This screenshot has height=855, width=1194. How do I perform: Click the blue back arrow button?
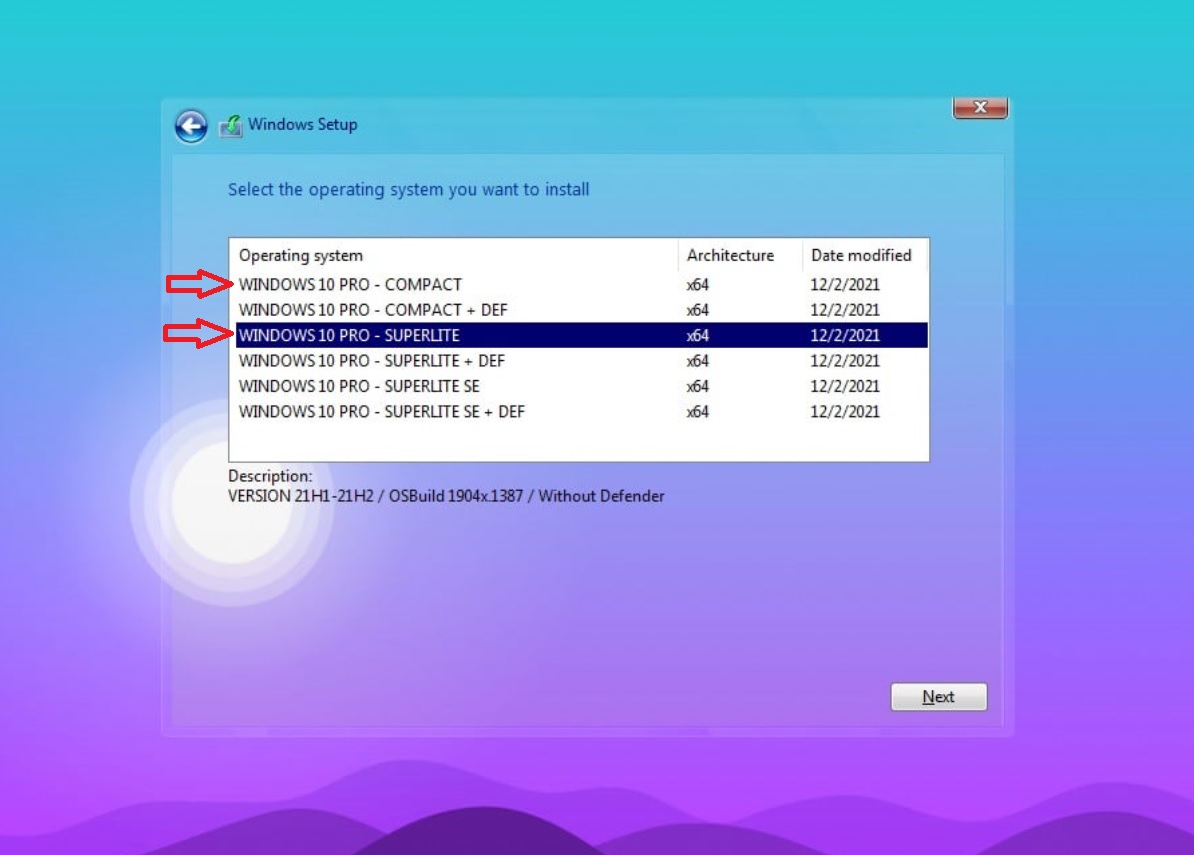click(191, 126)
